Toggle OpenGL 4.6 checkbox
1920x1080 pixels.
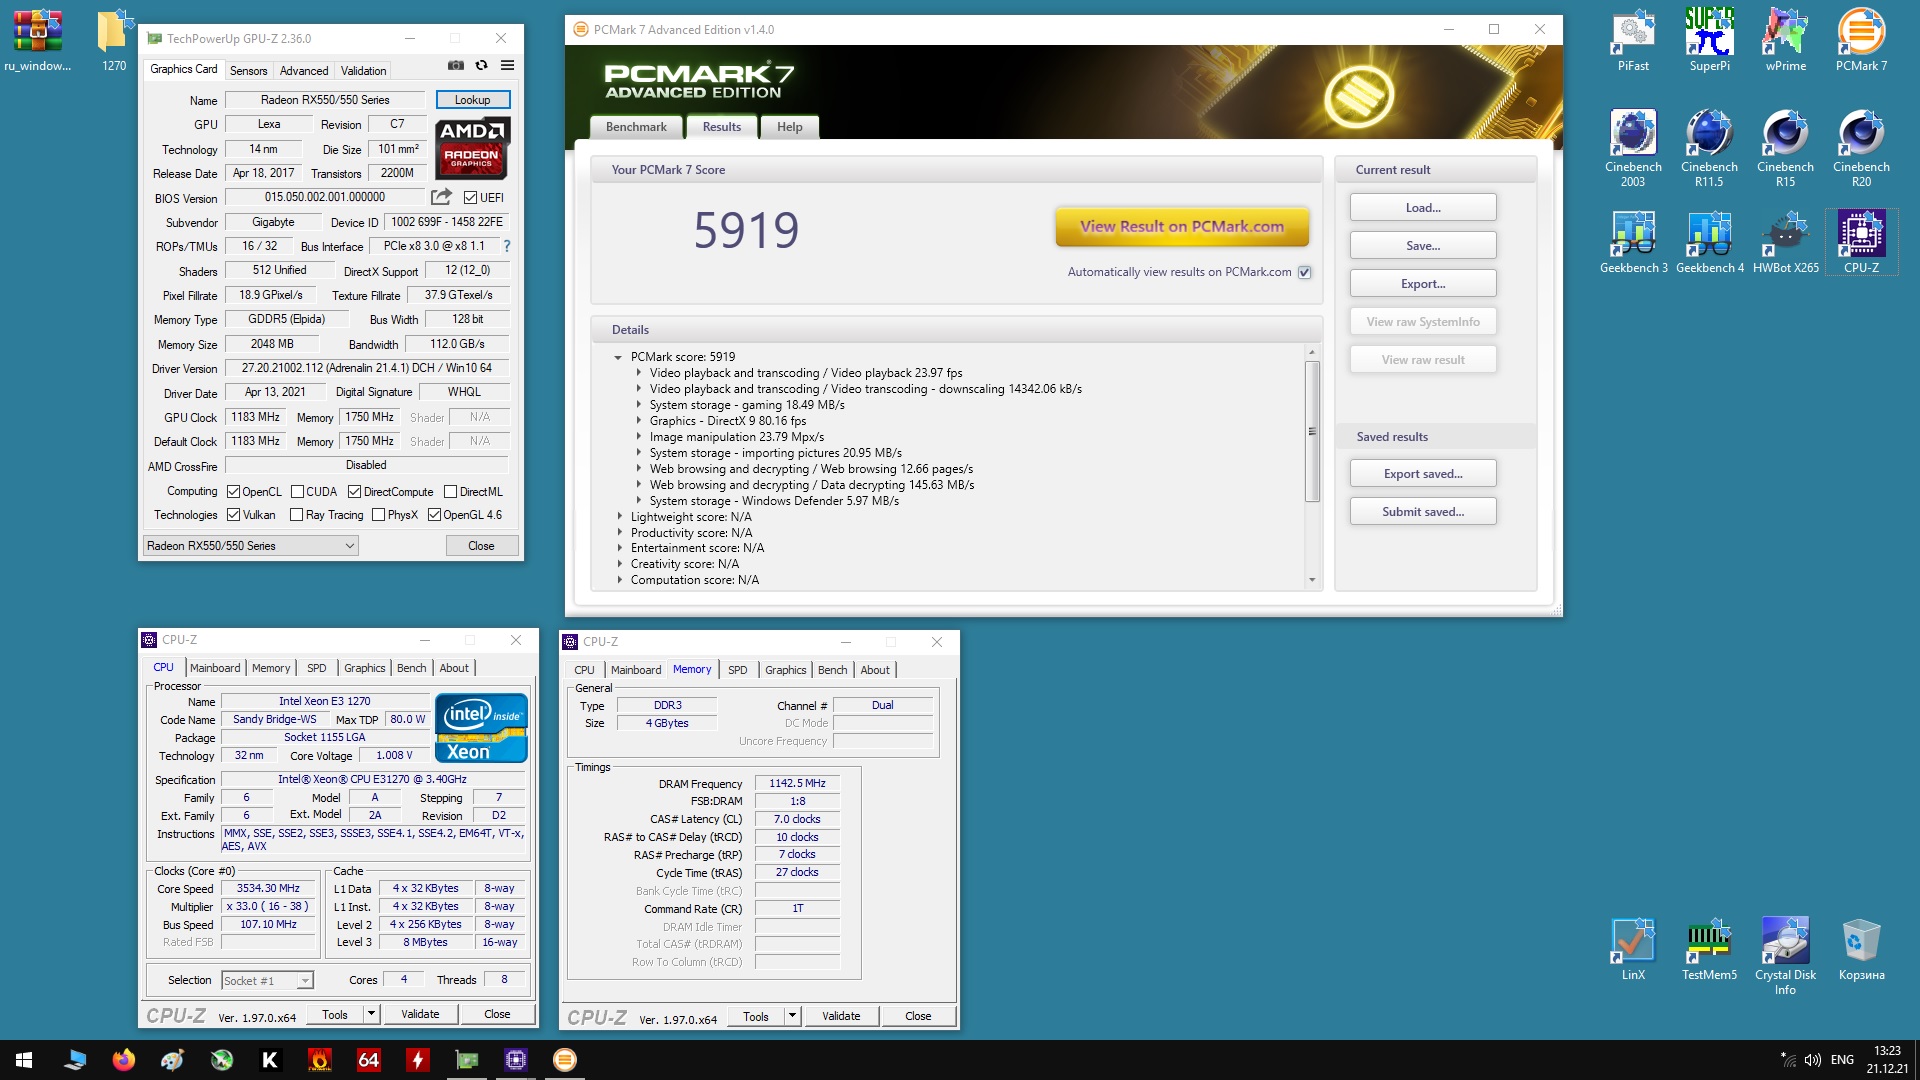pos(434,515)
